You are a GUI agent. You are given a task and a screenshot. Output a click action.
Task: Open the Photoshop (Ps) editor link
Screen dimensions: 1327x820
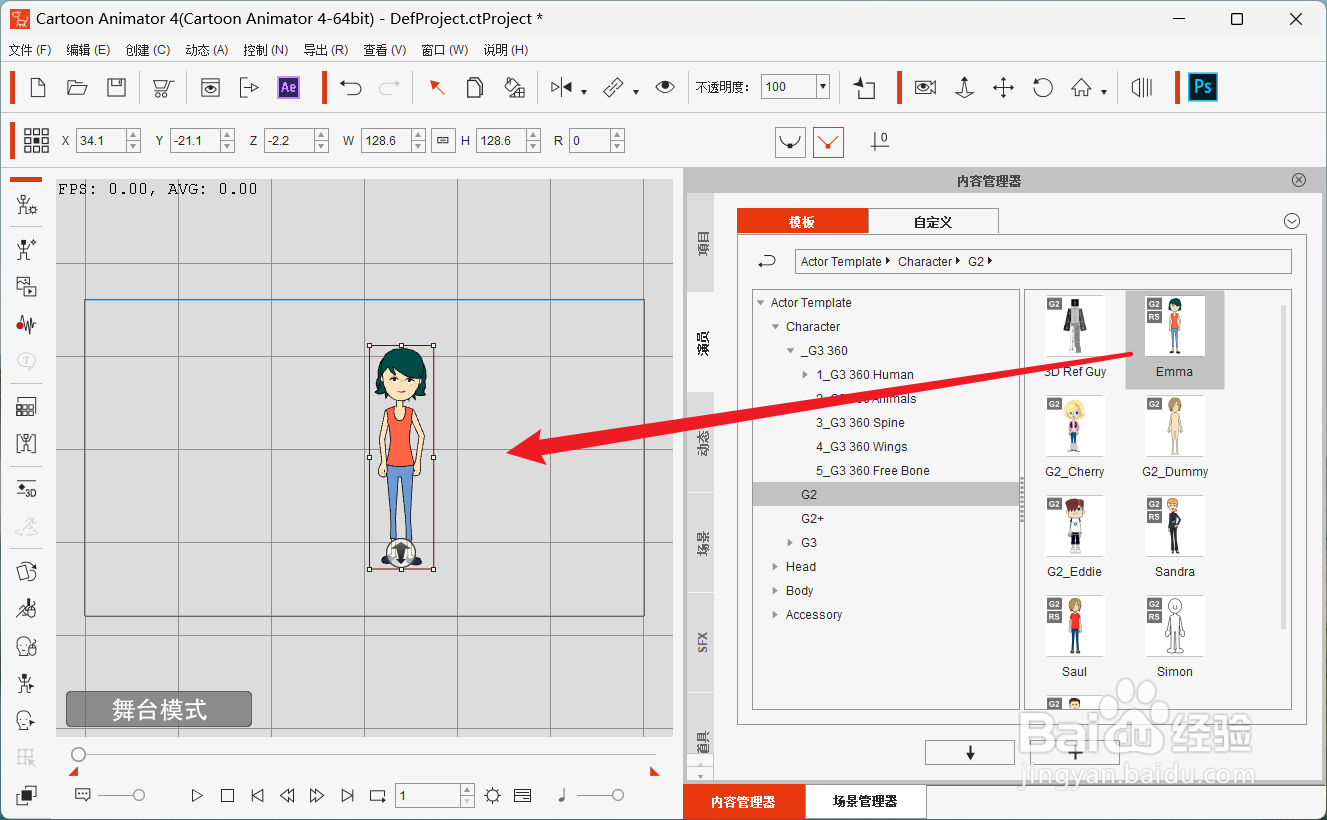1203,87
